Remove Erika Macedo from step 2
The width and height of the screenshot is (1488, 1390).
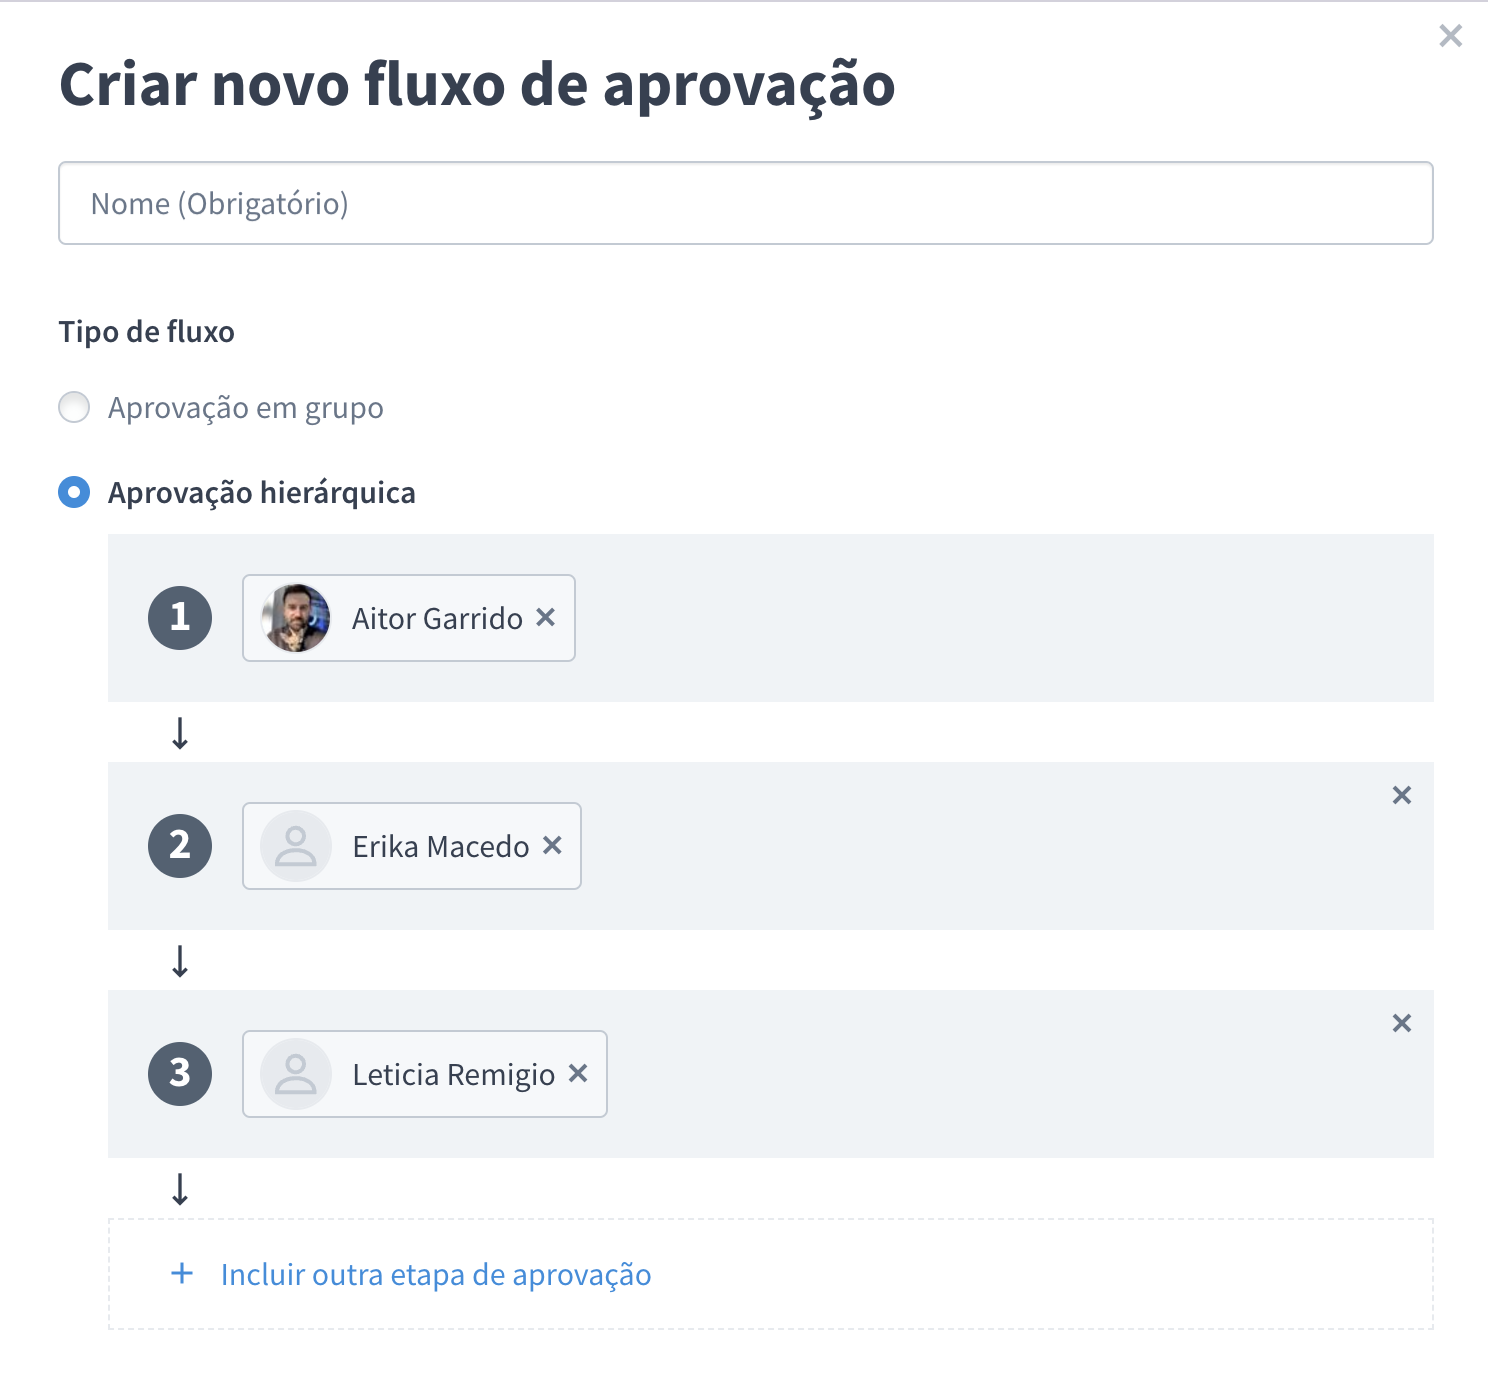click(x=552, y=846)
